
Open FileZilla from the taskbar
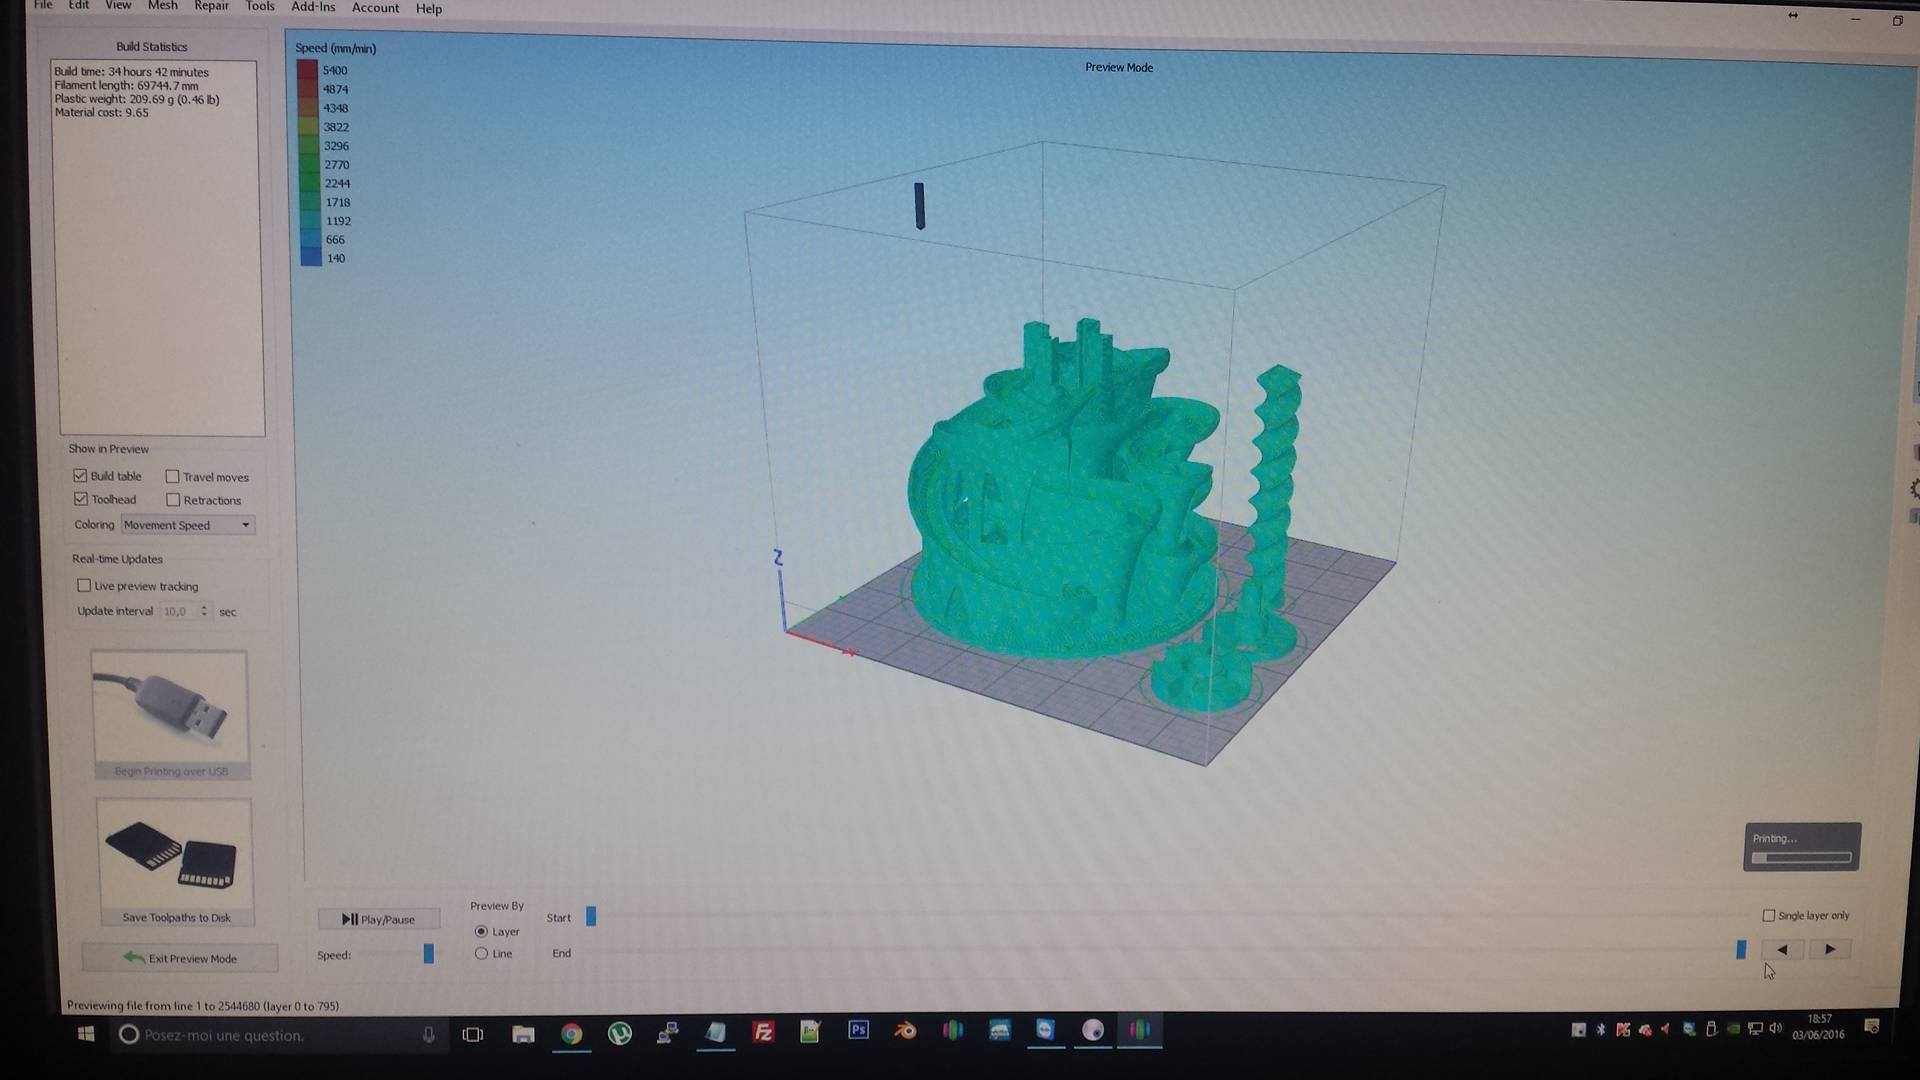[763, 1032]
